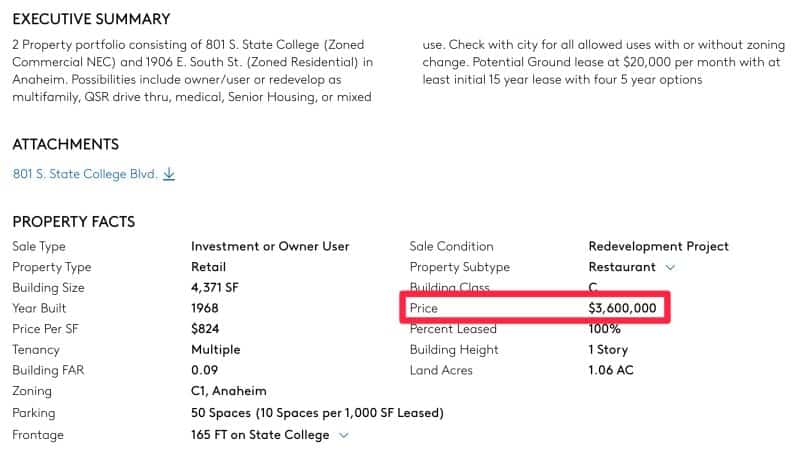Click the Price label in red box
800x468 pixels.
pos(423,308)
